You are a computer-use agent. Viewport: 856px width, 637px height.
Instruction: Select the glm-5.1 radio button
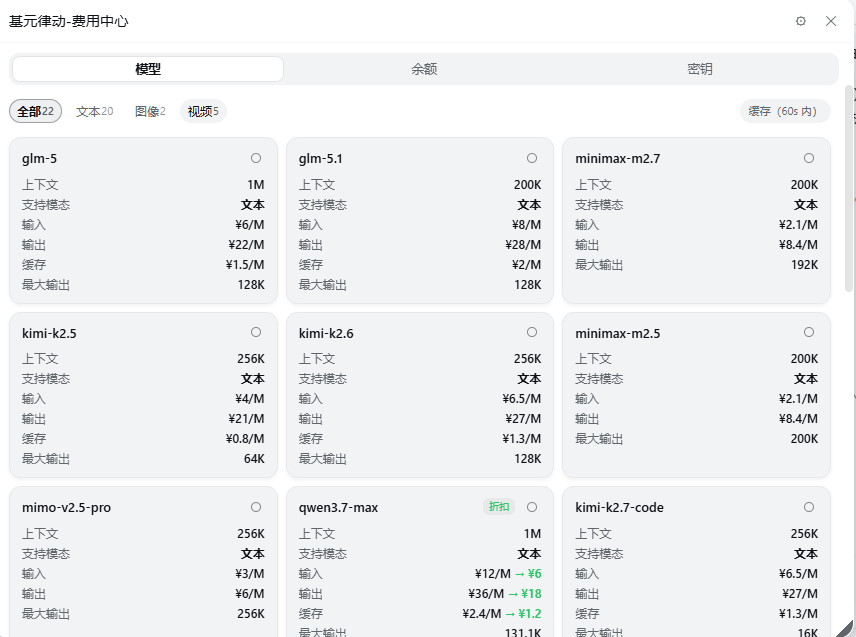(532, 158)
